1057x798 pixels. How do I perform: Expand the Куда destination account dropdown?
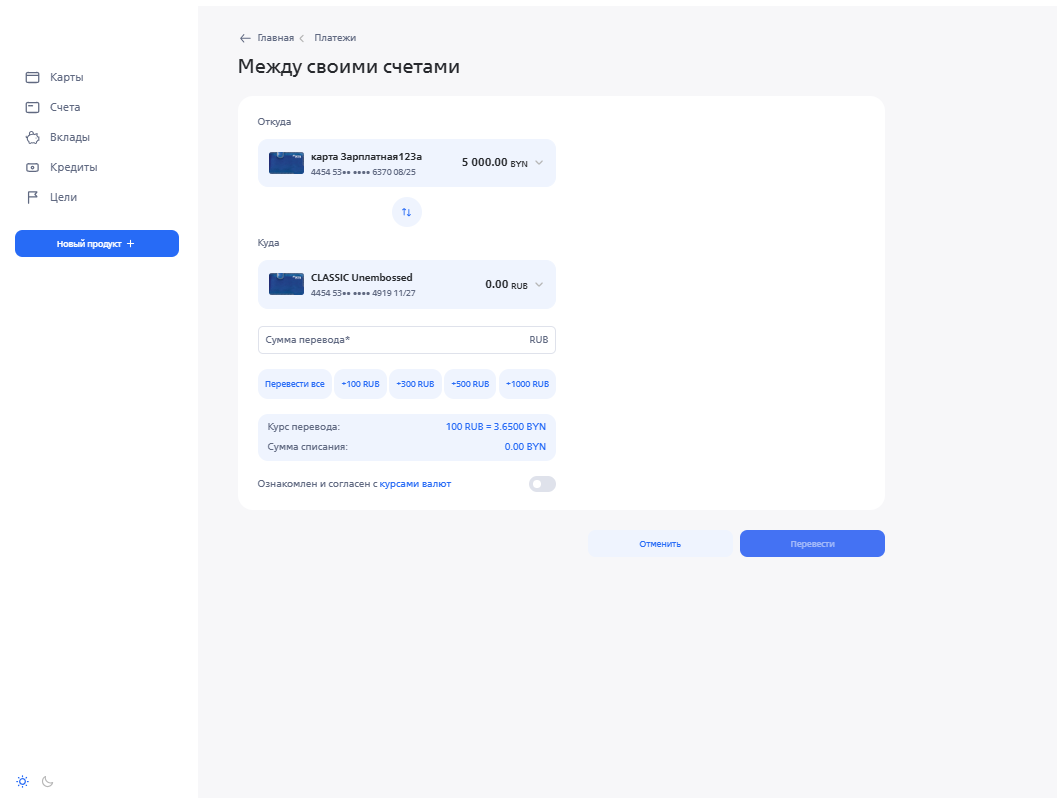539,285
